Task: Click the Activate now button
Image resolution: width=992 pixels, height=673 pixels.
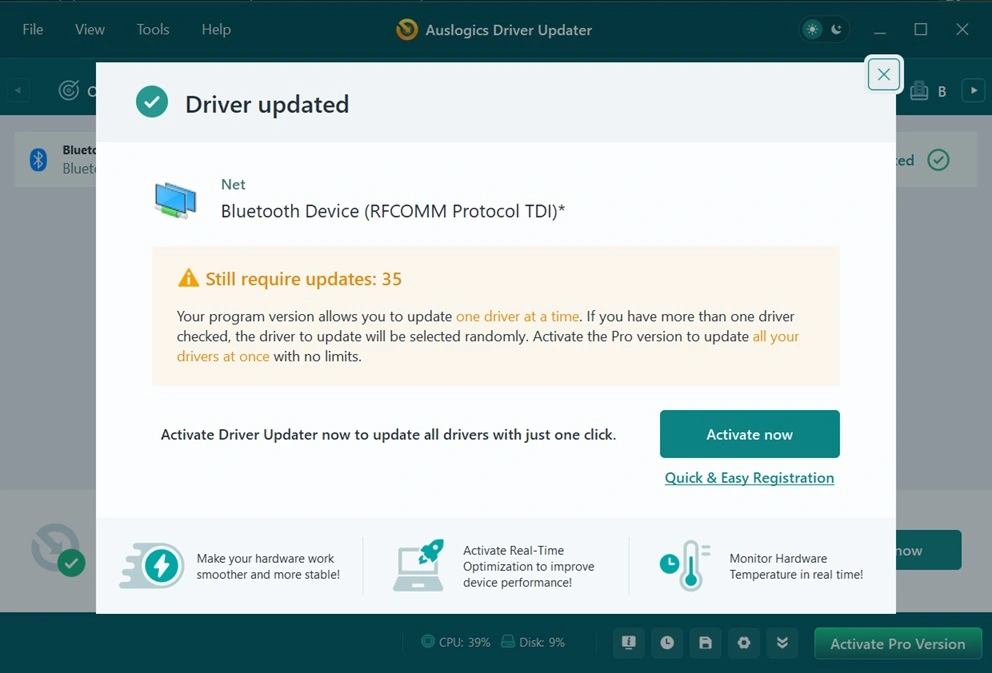Action: click(750, 434)
